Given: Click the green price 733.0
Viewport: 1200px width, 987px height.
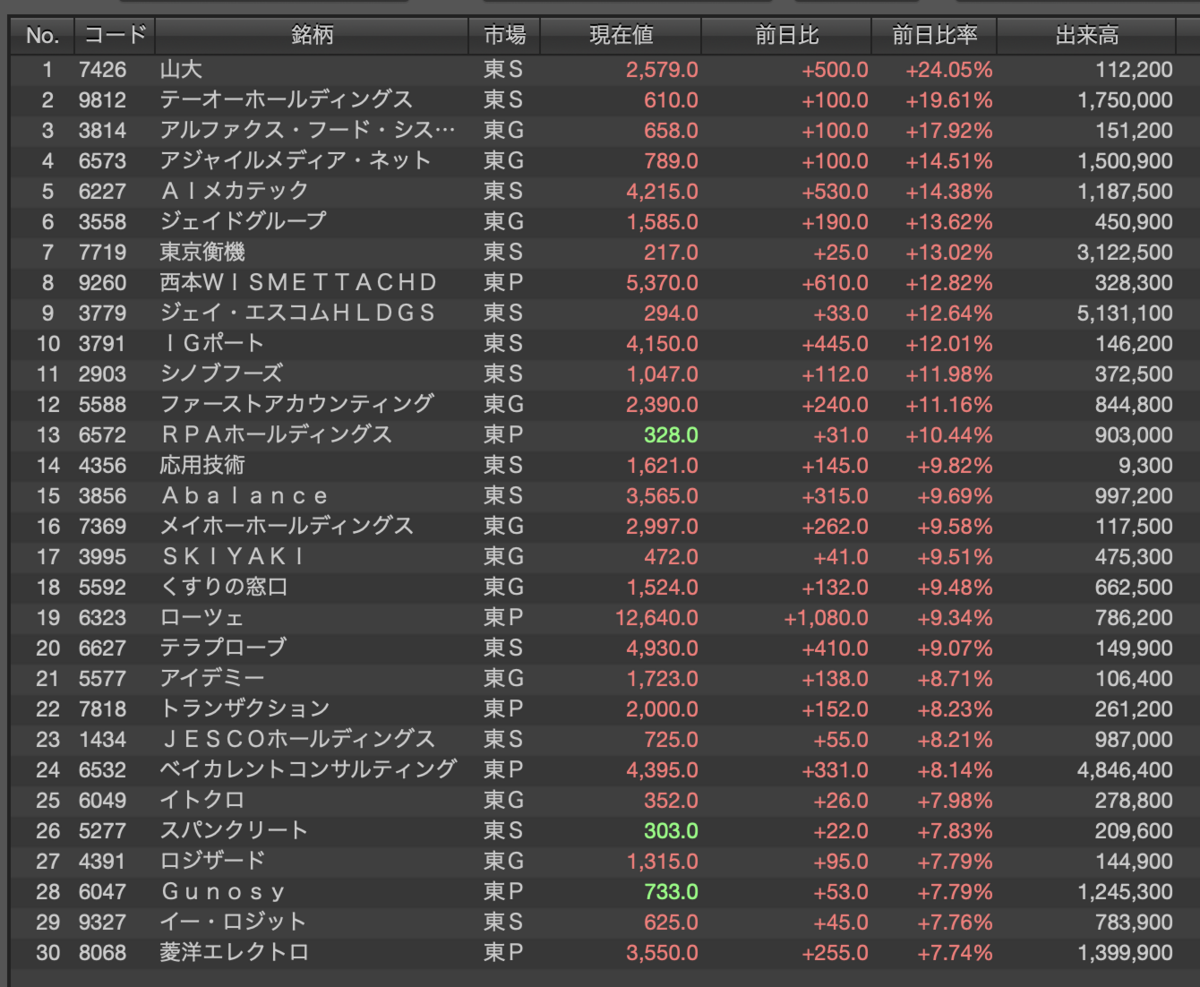Looking at the screenshot, I should click(671, 890).
